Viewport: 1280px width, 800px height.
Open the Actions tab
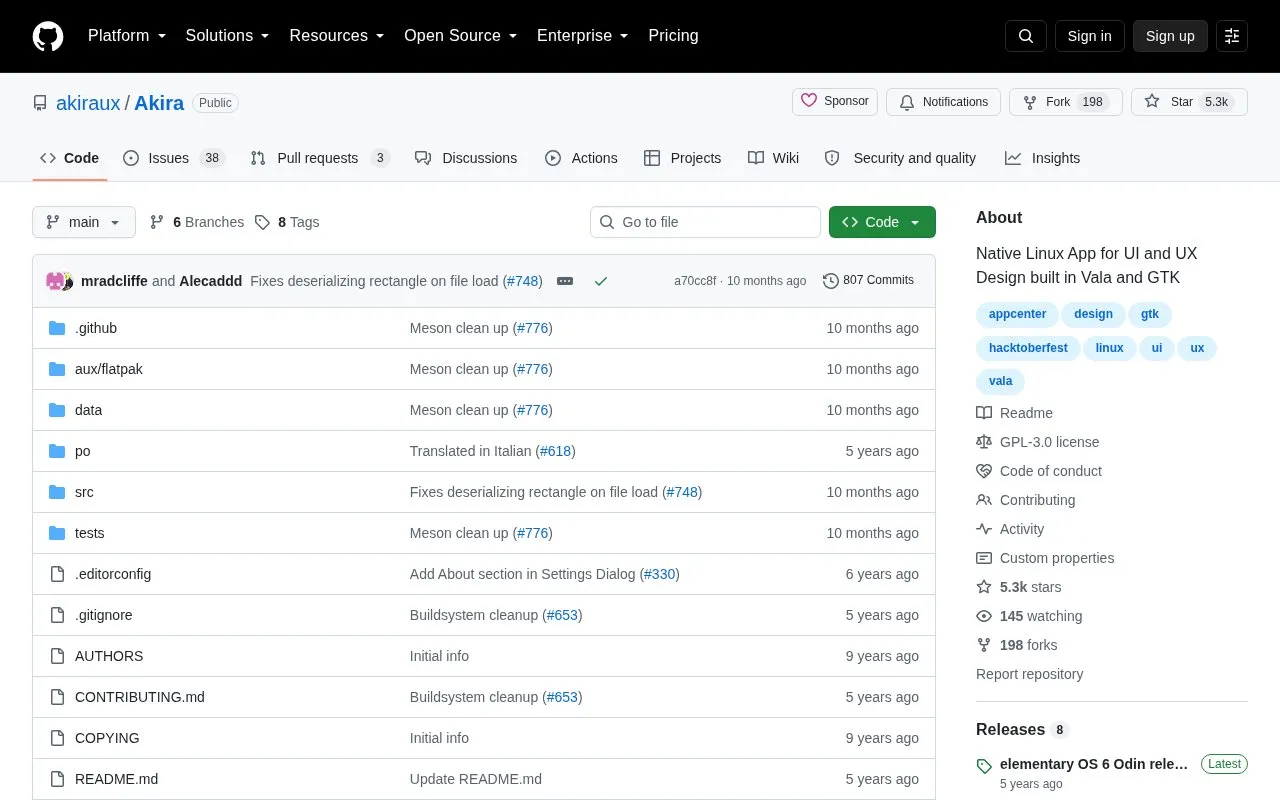[581, 158]
